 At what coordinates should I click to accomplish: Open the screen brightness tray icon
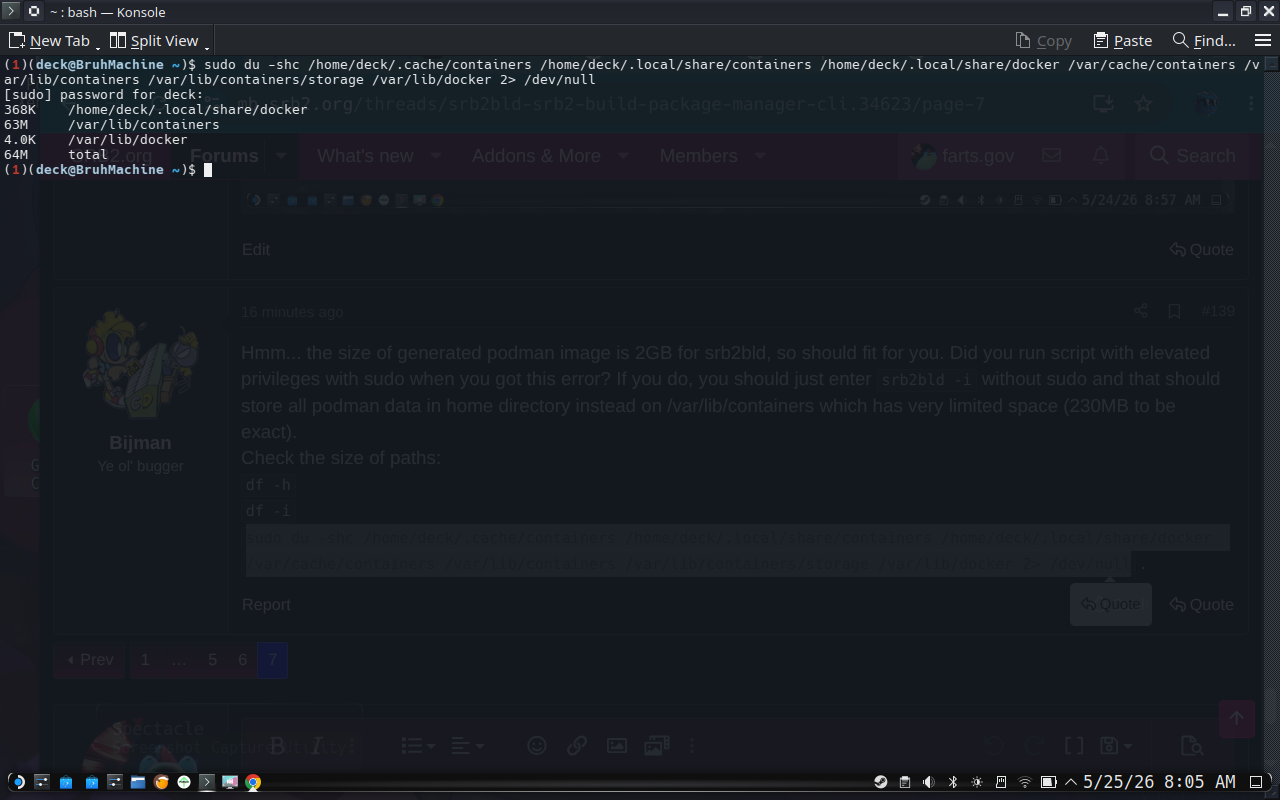click(x=976, y=782)
